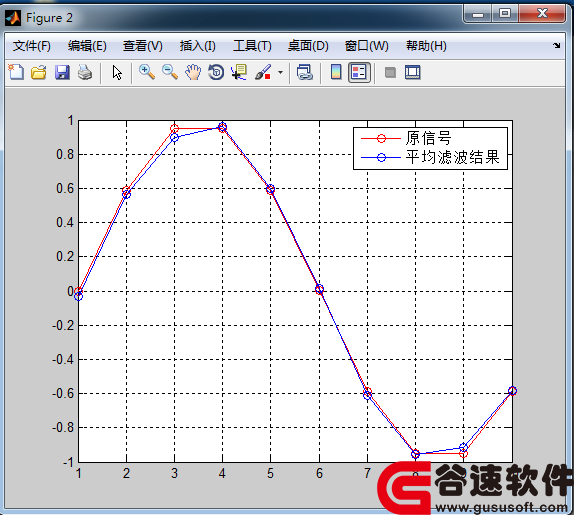Image resolution: width=574 pixels, height=515 pixels.
Task: Click the x-axis tick label 5
Action: (x=270, y=474)
